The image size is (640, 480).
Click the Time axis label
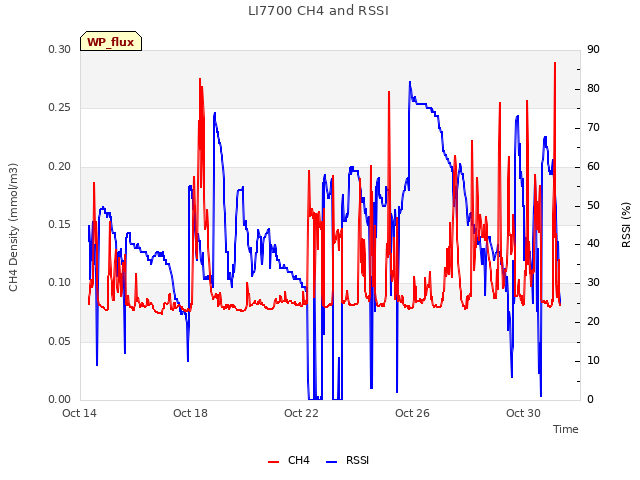click(x=566, y=429)
